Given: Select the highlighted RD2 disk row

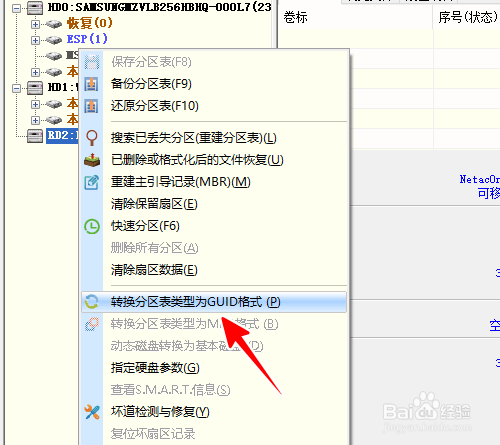Looking at the screenshot, I should (x=62, y=136).
